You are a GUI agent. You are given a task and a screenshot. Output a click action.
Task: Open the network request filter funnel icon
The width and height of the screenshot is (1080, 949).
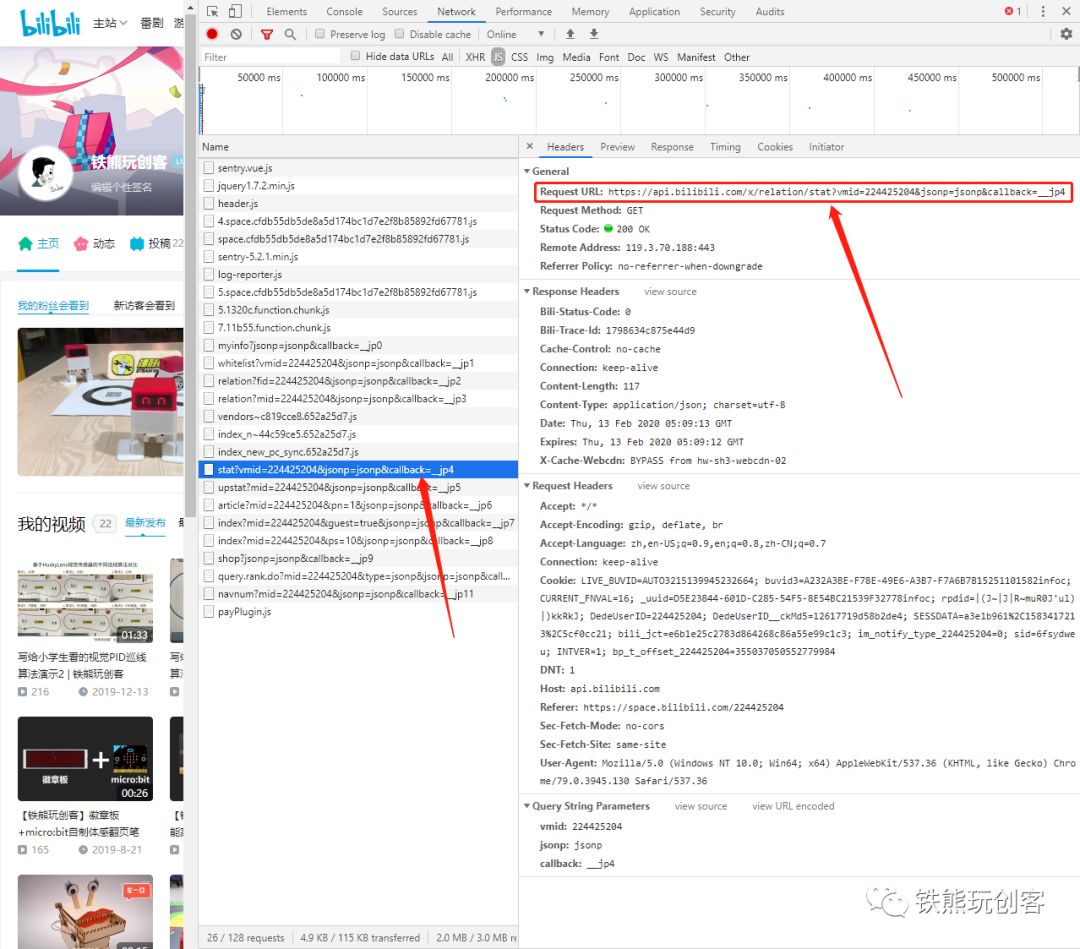tap(267, 33)
